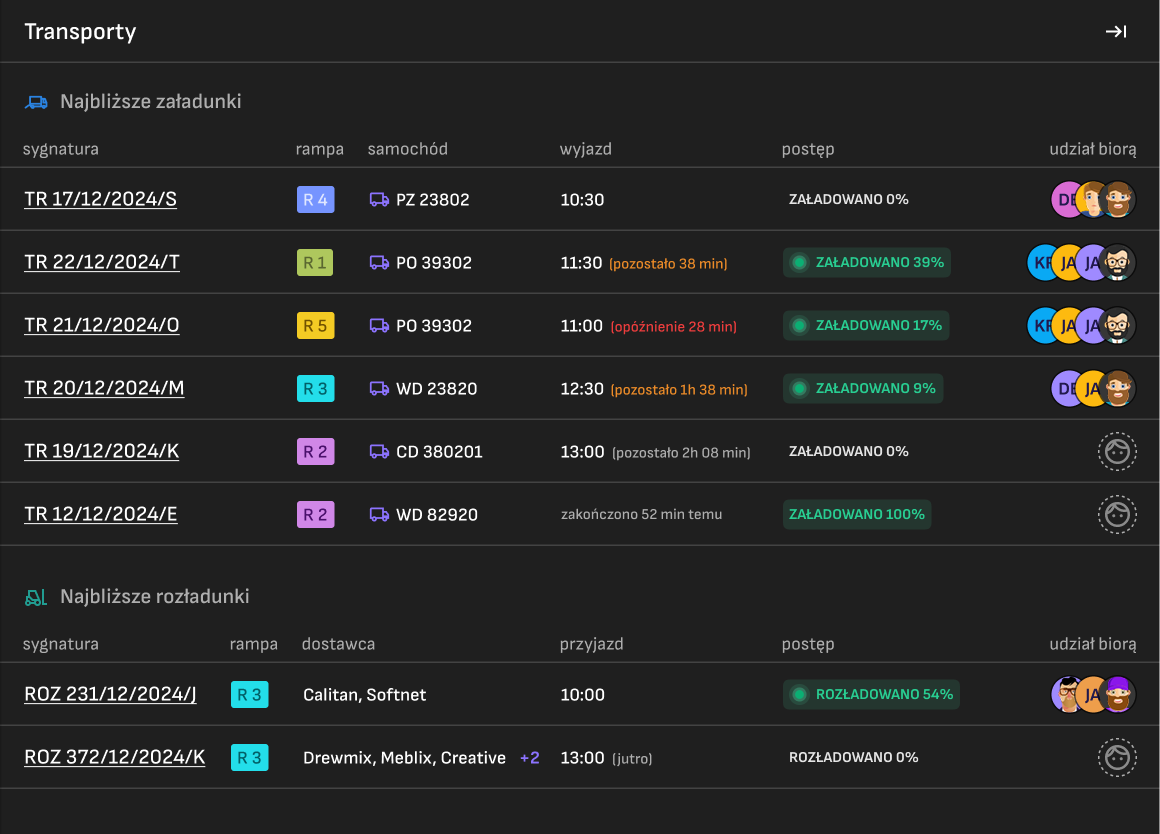Open participant avatars for TR 20/12/2024/M

(1093, 389)
